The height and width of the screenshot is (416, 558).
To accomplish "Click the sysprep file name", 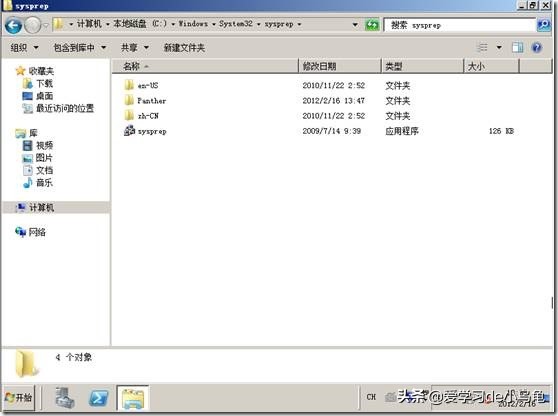I will pos(152,131).
